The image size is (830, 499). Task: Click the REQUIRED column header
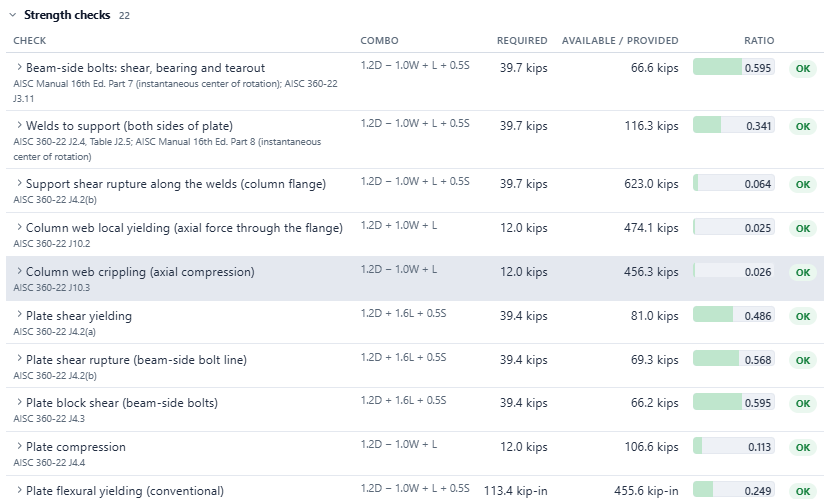point(522,41)
